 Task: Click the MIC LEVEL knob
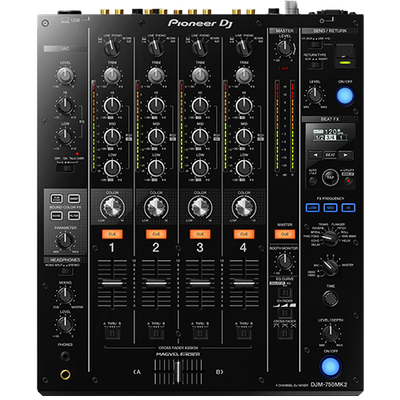click(x=65, y=75)
